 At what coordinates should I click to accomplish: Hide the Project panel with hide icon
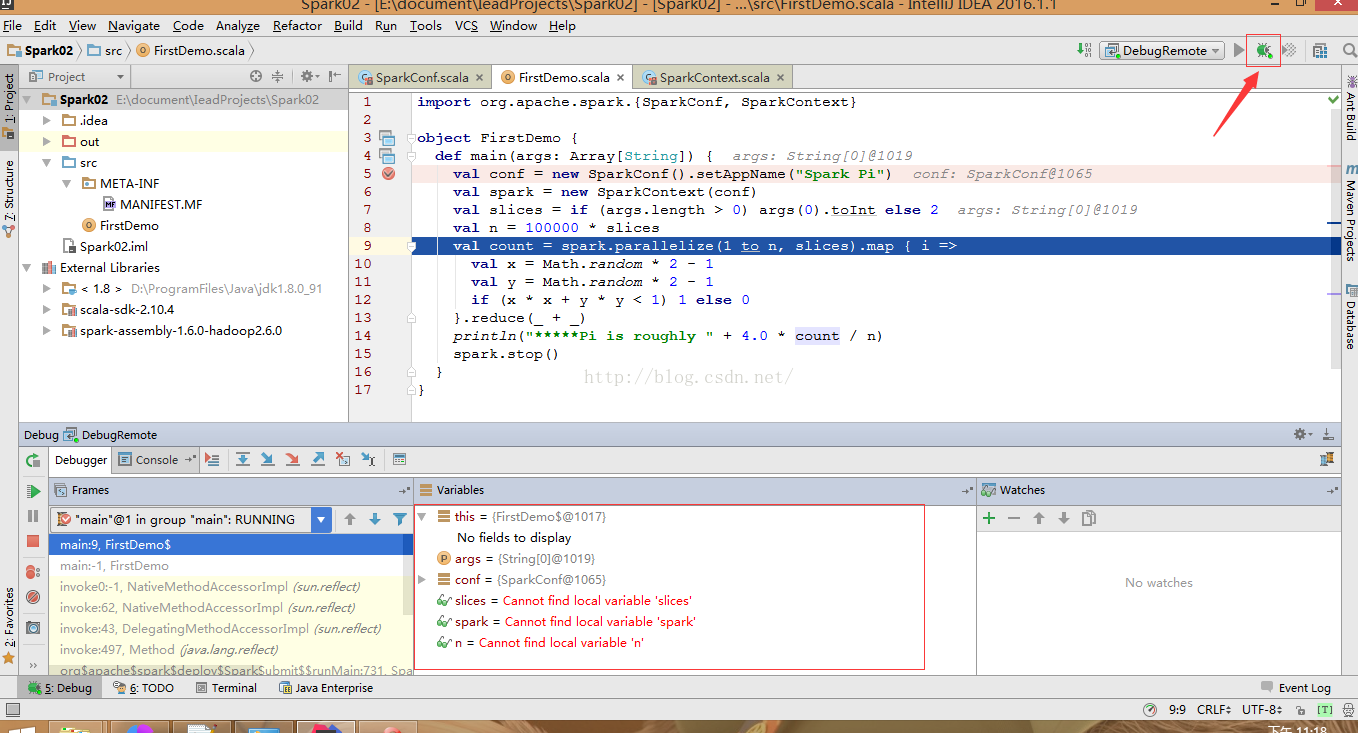(x=334, y=76)
